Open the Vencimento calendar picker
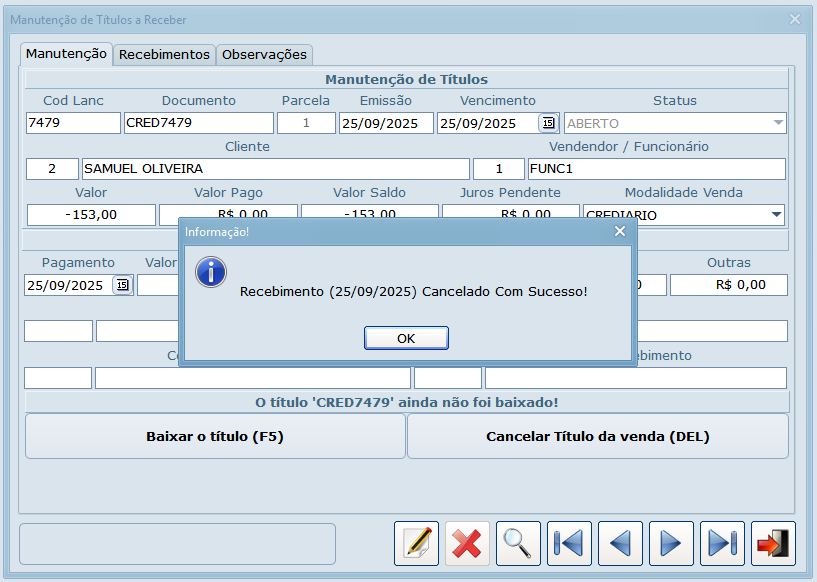The height and width of the screenshot is (582, 817). coord(548,123)
